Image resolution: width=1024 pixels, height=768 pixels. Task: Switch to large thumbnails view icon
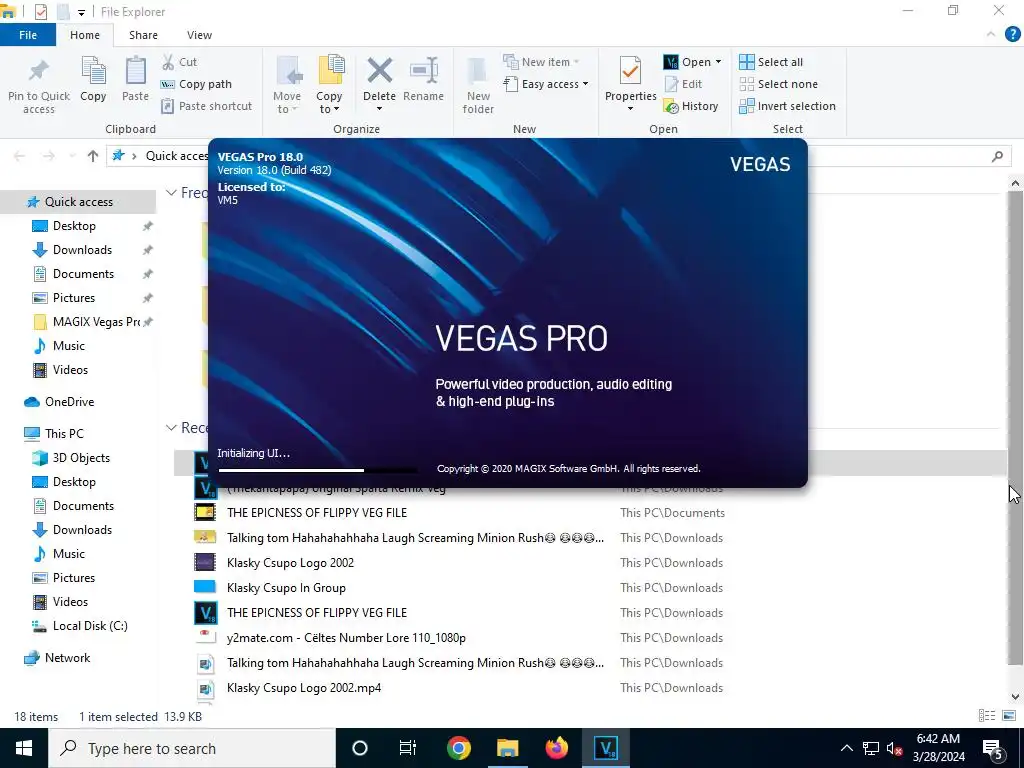pos(1009,716)
